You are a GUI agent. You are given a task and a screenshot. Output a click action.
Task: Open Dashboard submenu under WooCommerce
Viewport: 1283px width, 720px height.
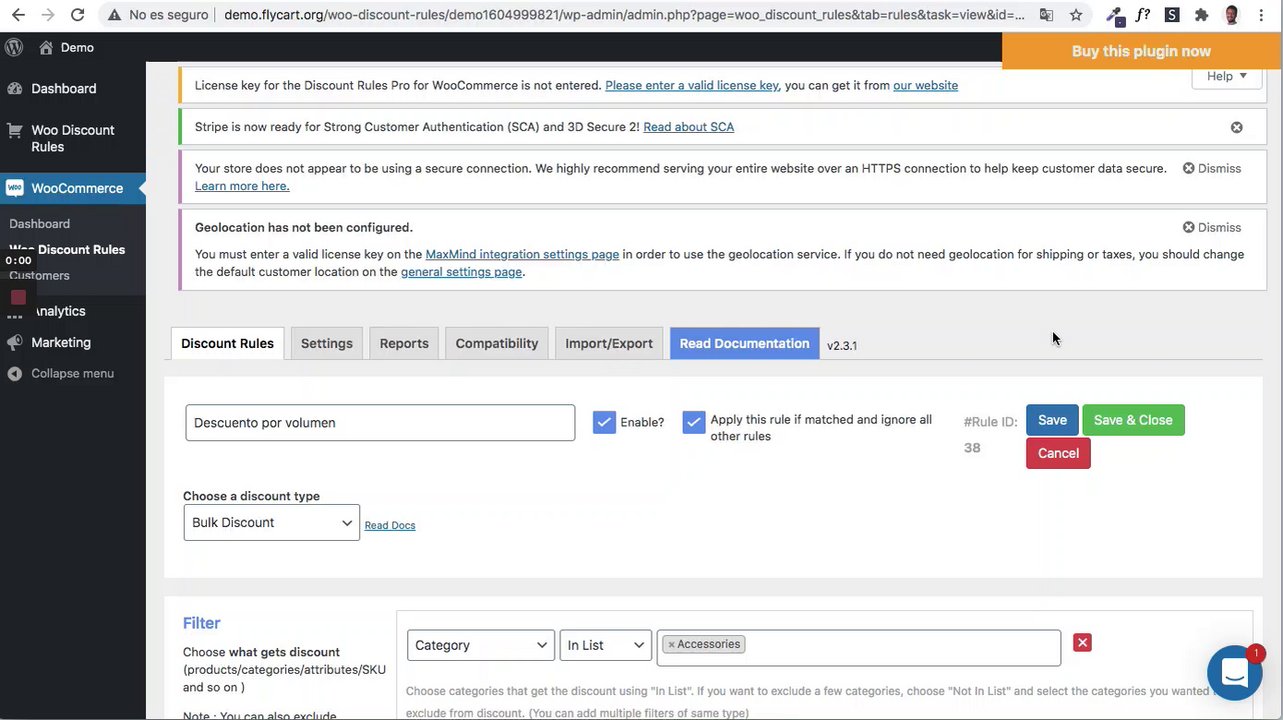[x=40, y=224]
